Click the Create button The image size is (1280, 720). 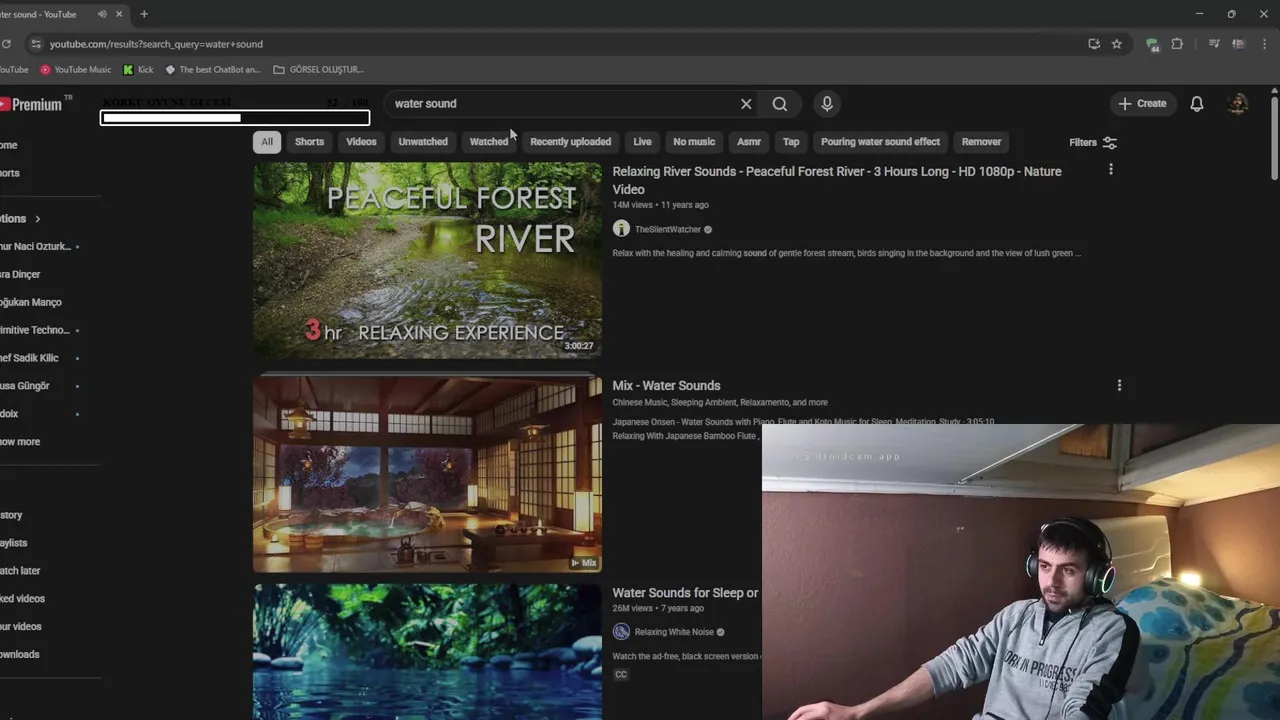tap(1142, 104)
